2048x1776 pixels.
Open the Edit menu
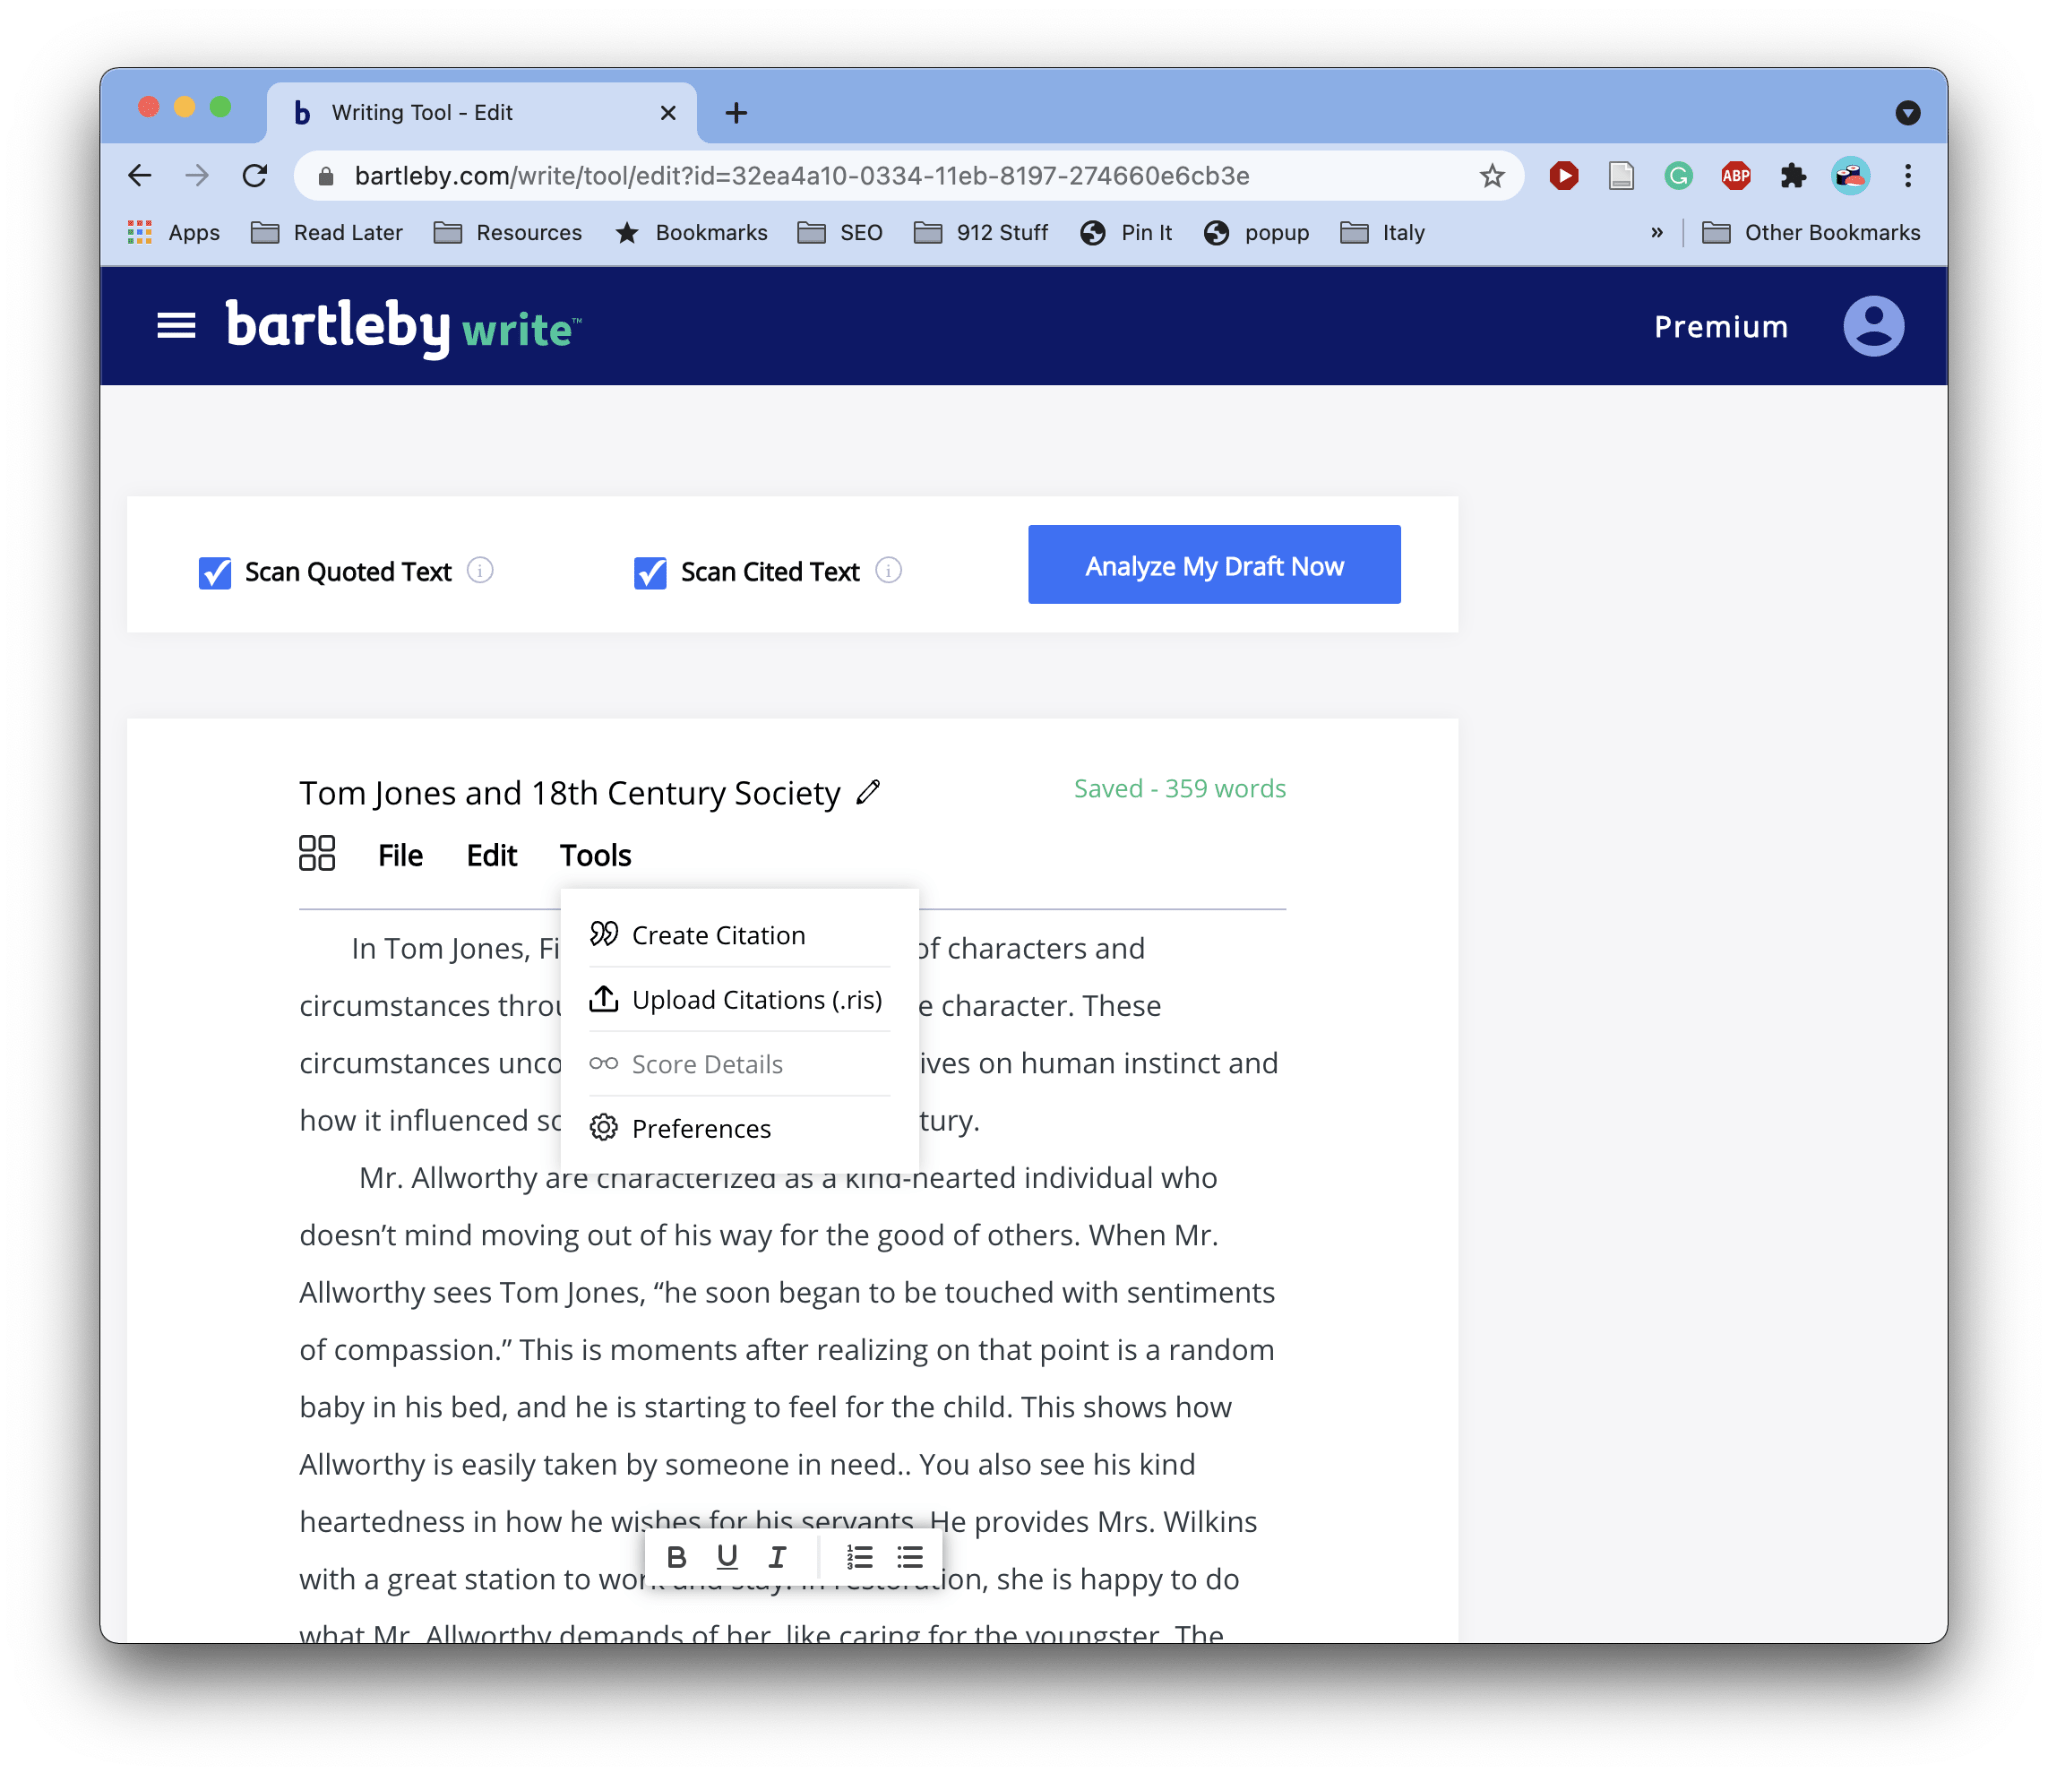coord(491,856)
